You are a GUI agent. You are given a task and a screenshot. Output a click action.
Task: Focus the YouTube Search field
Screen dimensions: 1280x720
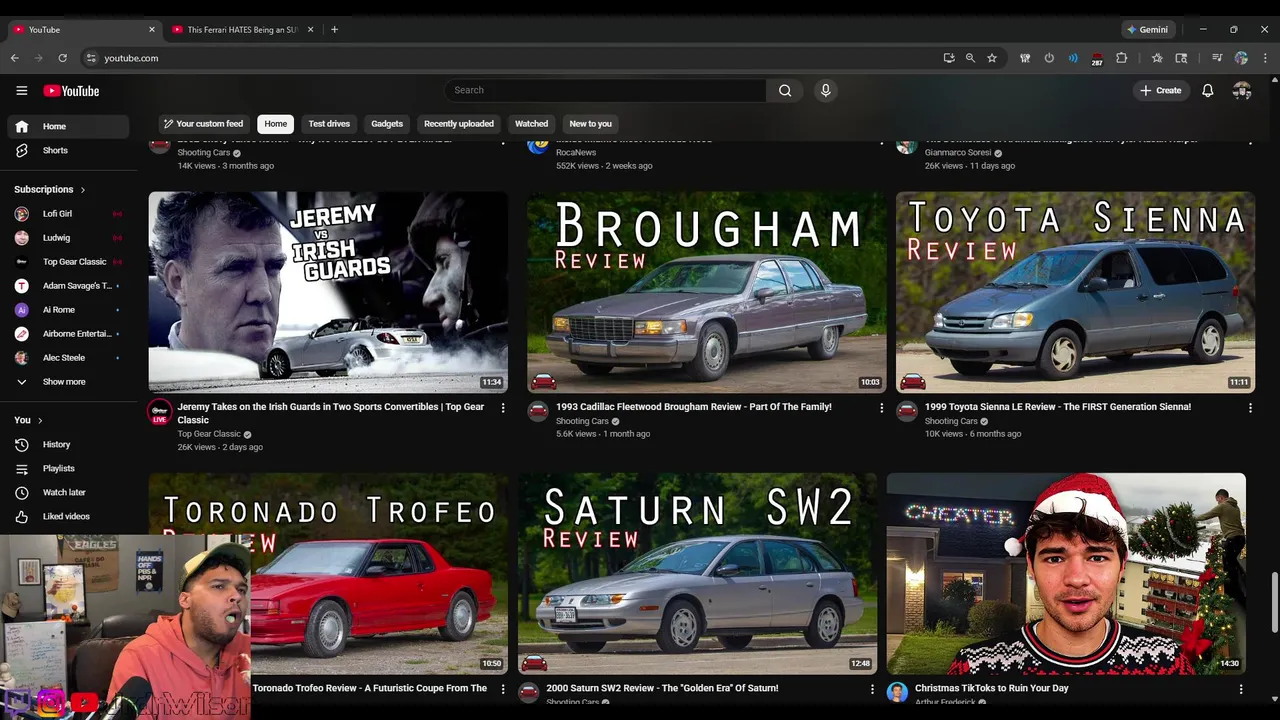(605, 90)
